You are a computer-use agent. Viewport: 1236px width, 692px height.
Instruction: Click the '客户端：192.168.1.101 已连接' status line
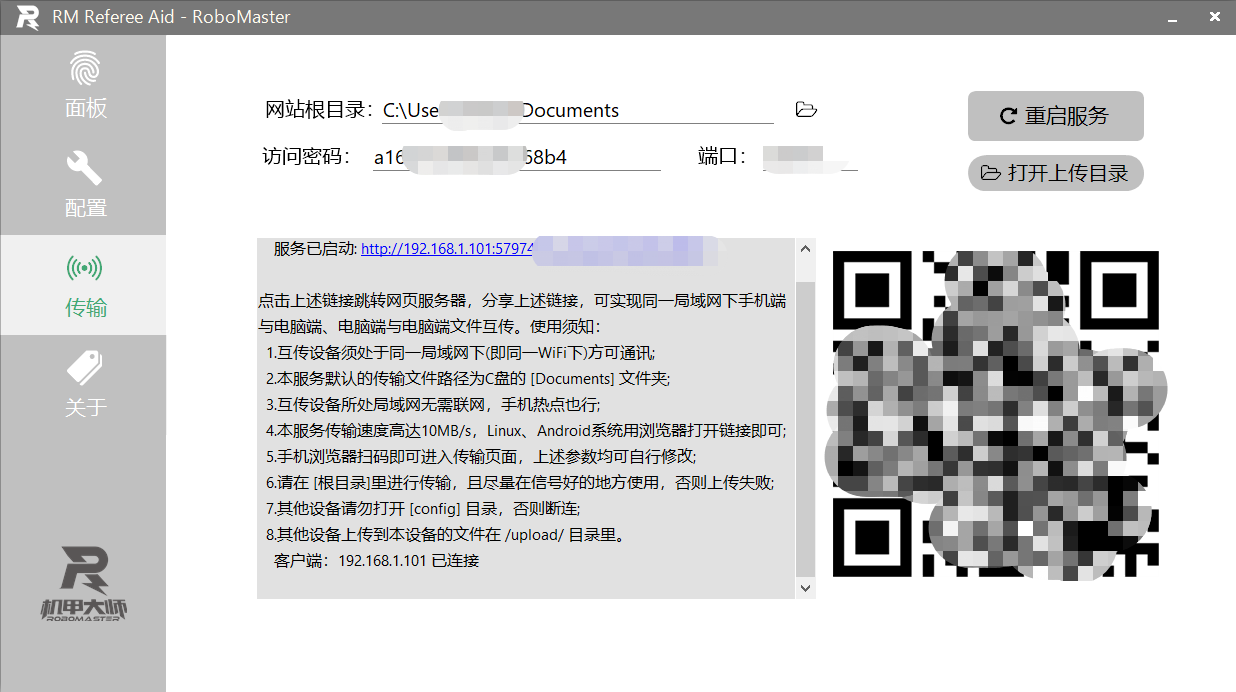click(377, 560)
